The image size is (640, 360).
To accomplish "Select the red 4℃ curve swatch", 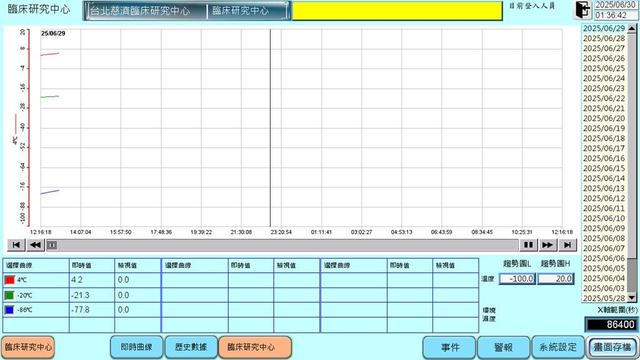I will click(9, 280).
